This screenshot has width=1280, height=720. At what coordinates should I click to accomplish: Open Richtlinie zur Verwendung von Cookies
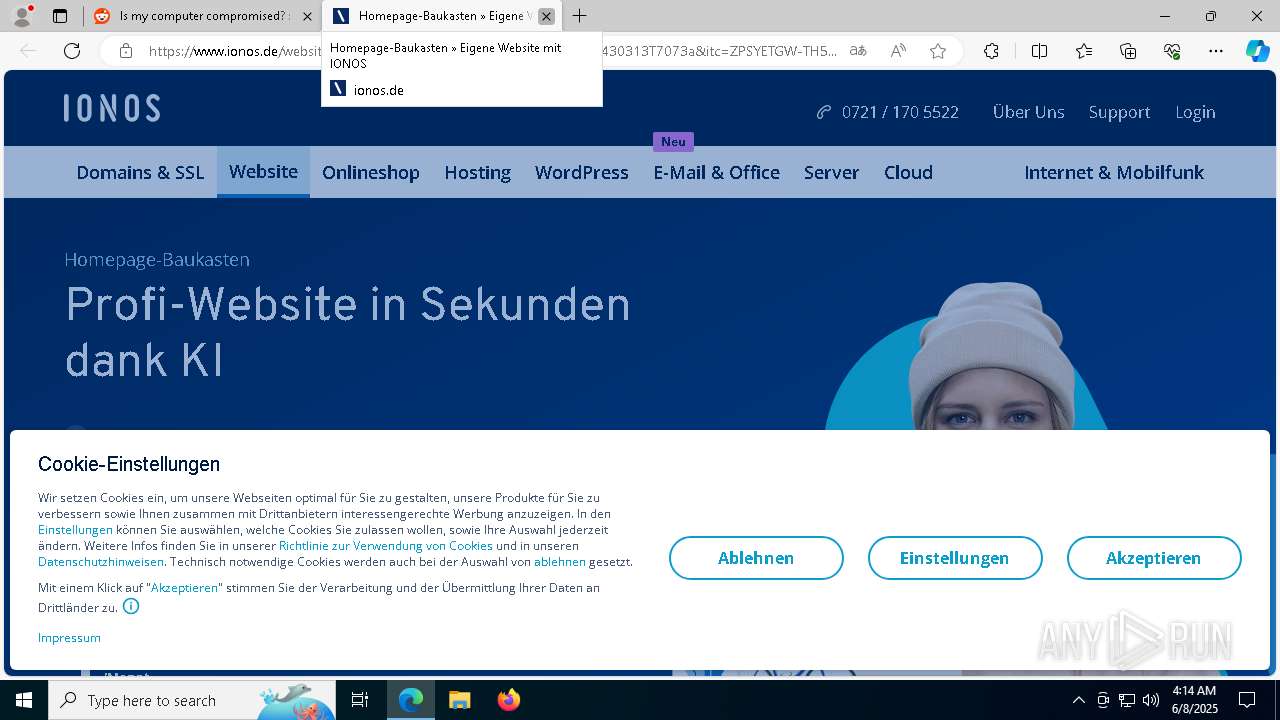coord(386,545)
